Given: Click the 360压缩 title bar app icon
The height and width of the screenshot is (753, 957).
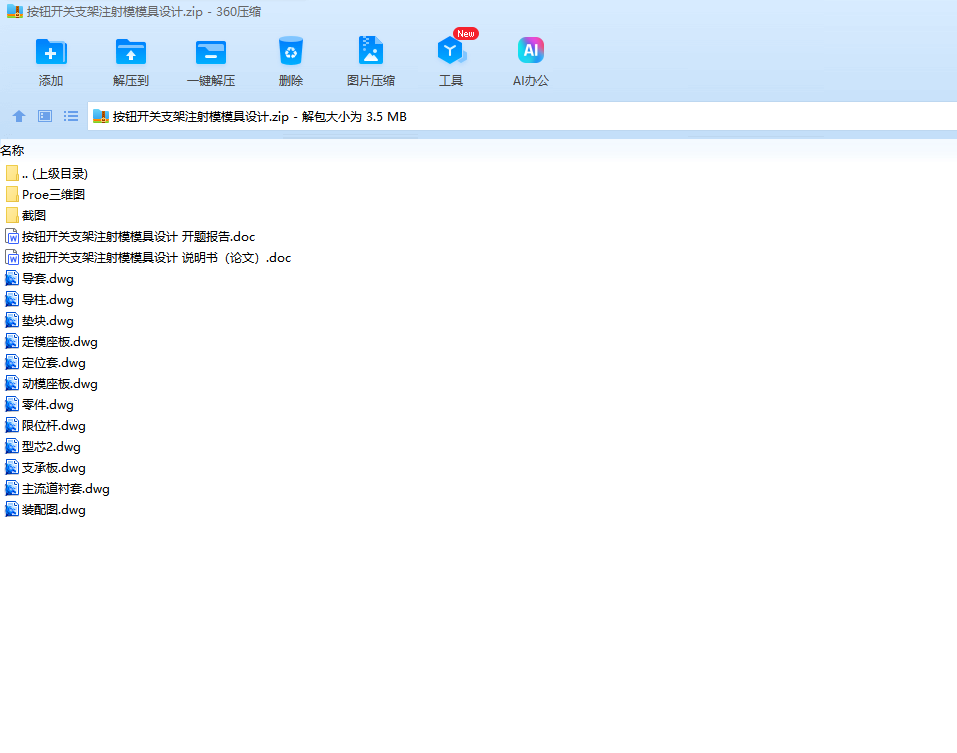Looking at the screenshot, I should [15, 12].
